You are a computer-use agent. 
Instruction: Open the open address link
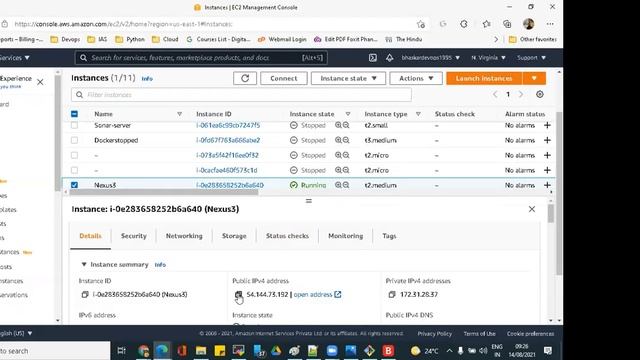(313, 294)
